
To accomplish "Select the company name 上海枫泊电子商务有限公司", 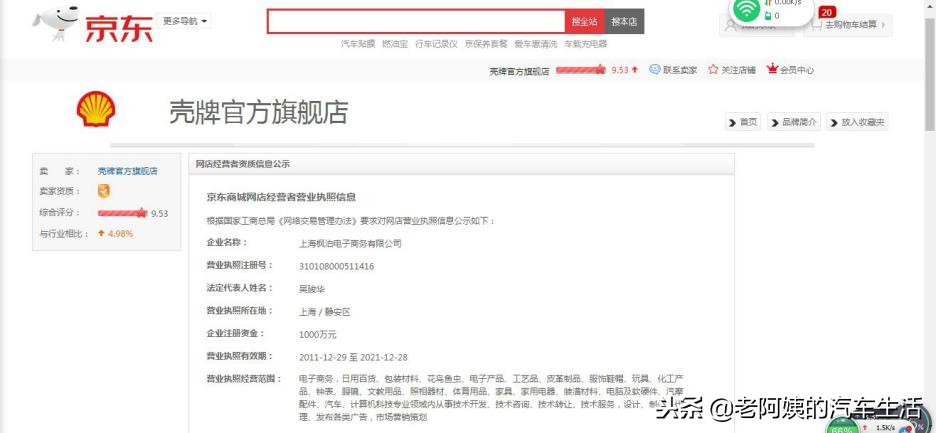I will point(350,244).
